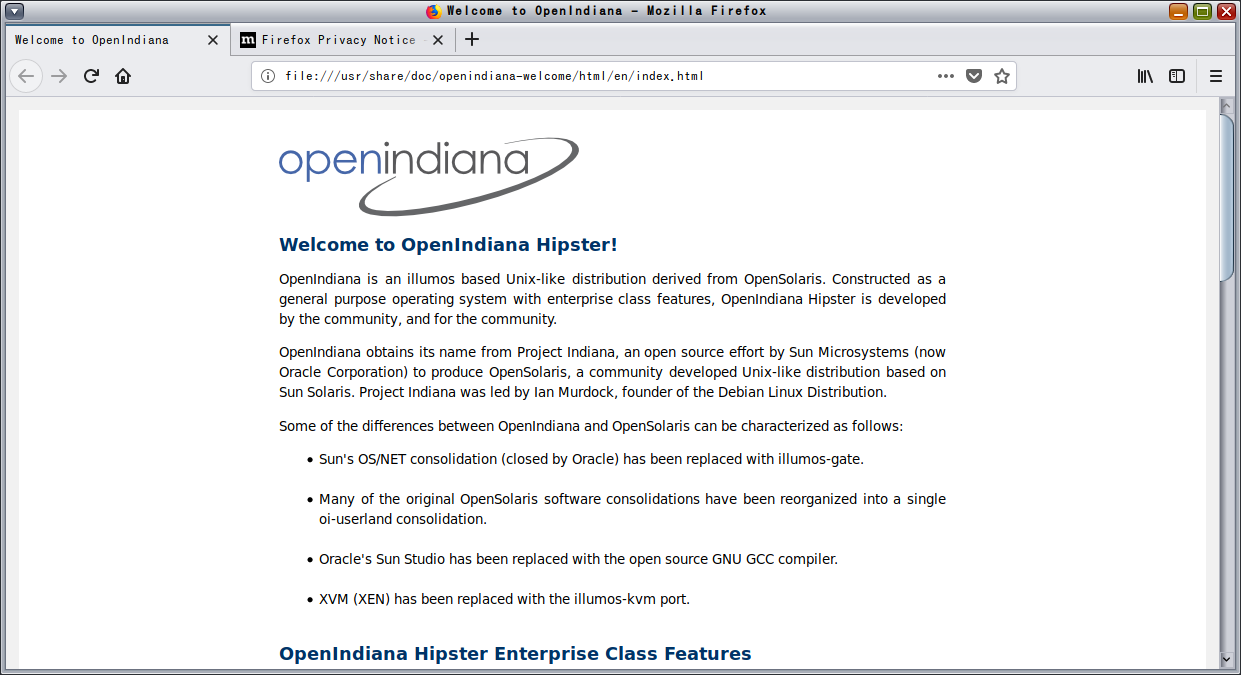The image size is (1241, 675).
Task: Open the Firefox hamburger menu
Action: (1216, 76)
